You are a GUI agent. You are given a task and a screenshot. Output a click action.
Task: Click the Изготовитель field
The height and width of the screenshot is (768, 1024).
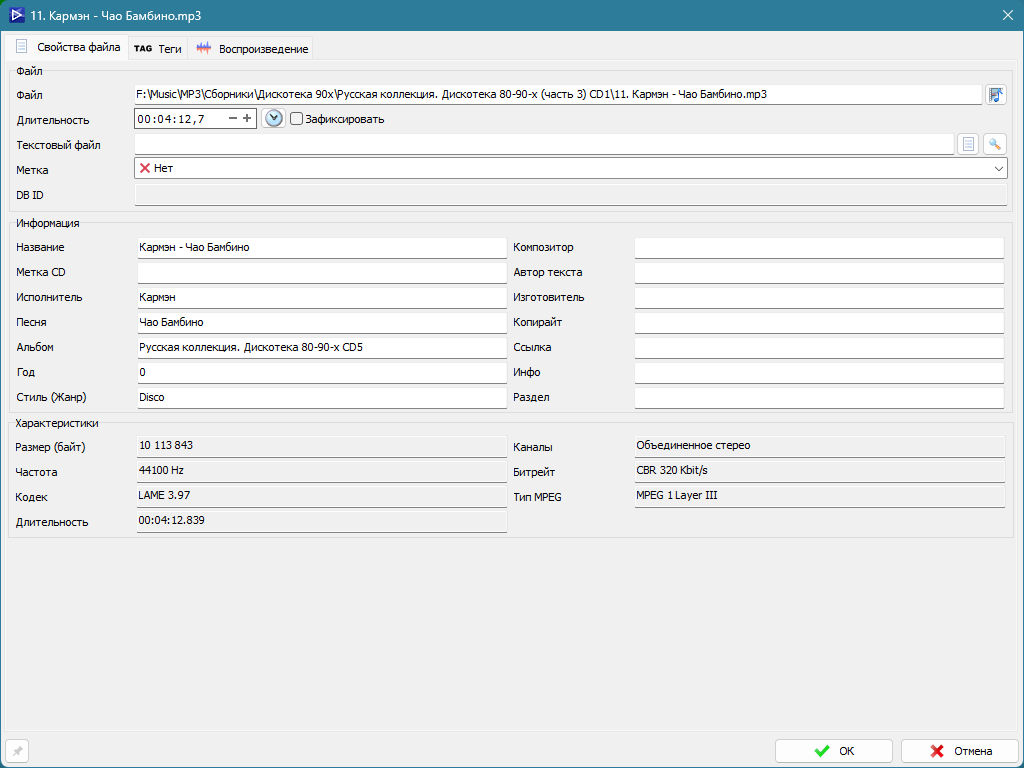click(819, 297)
